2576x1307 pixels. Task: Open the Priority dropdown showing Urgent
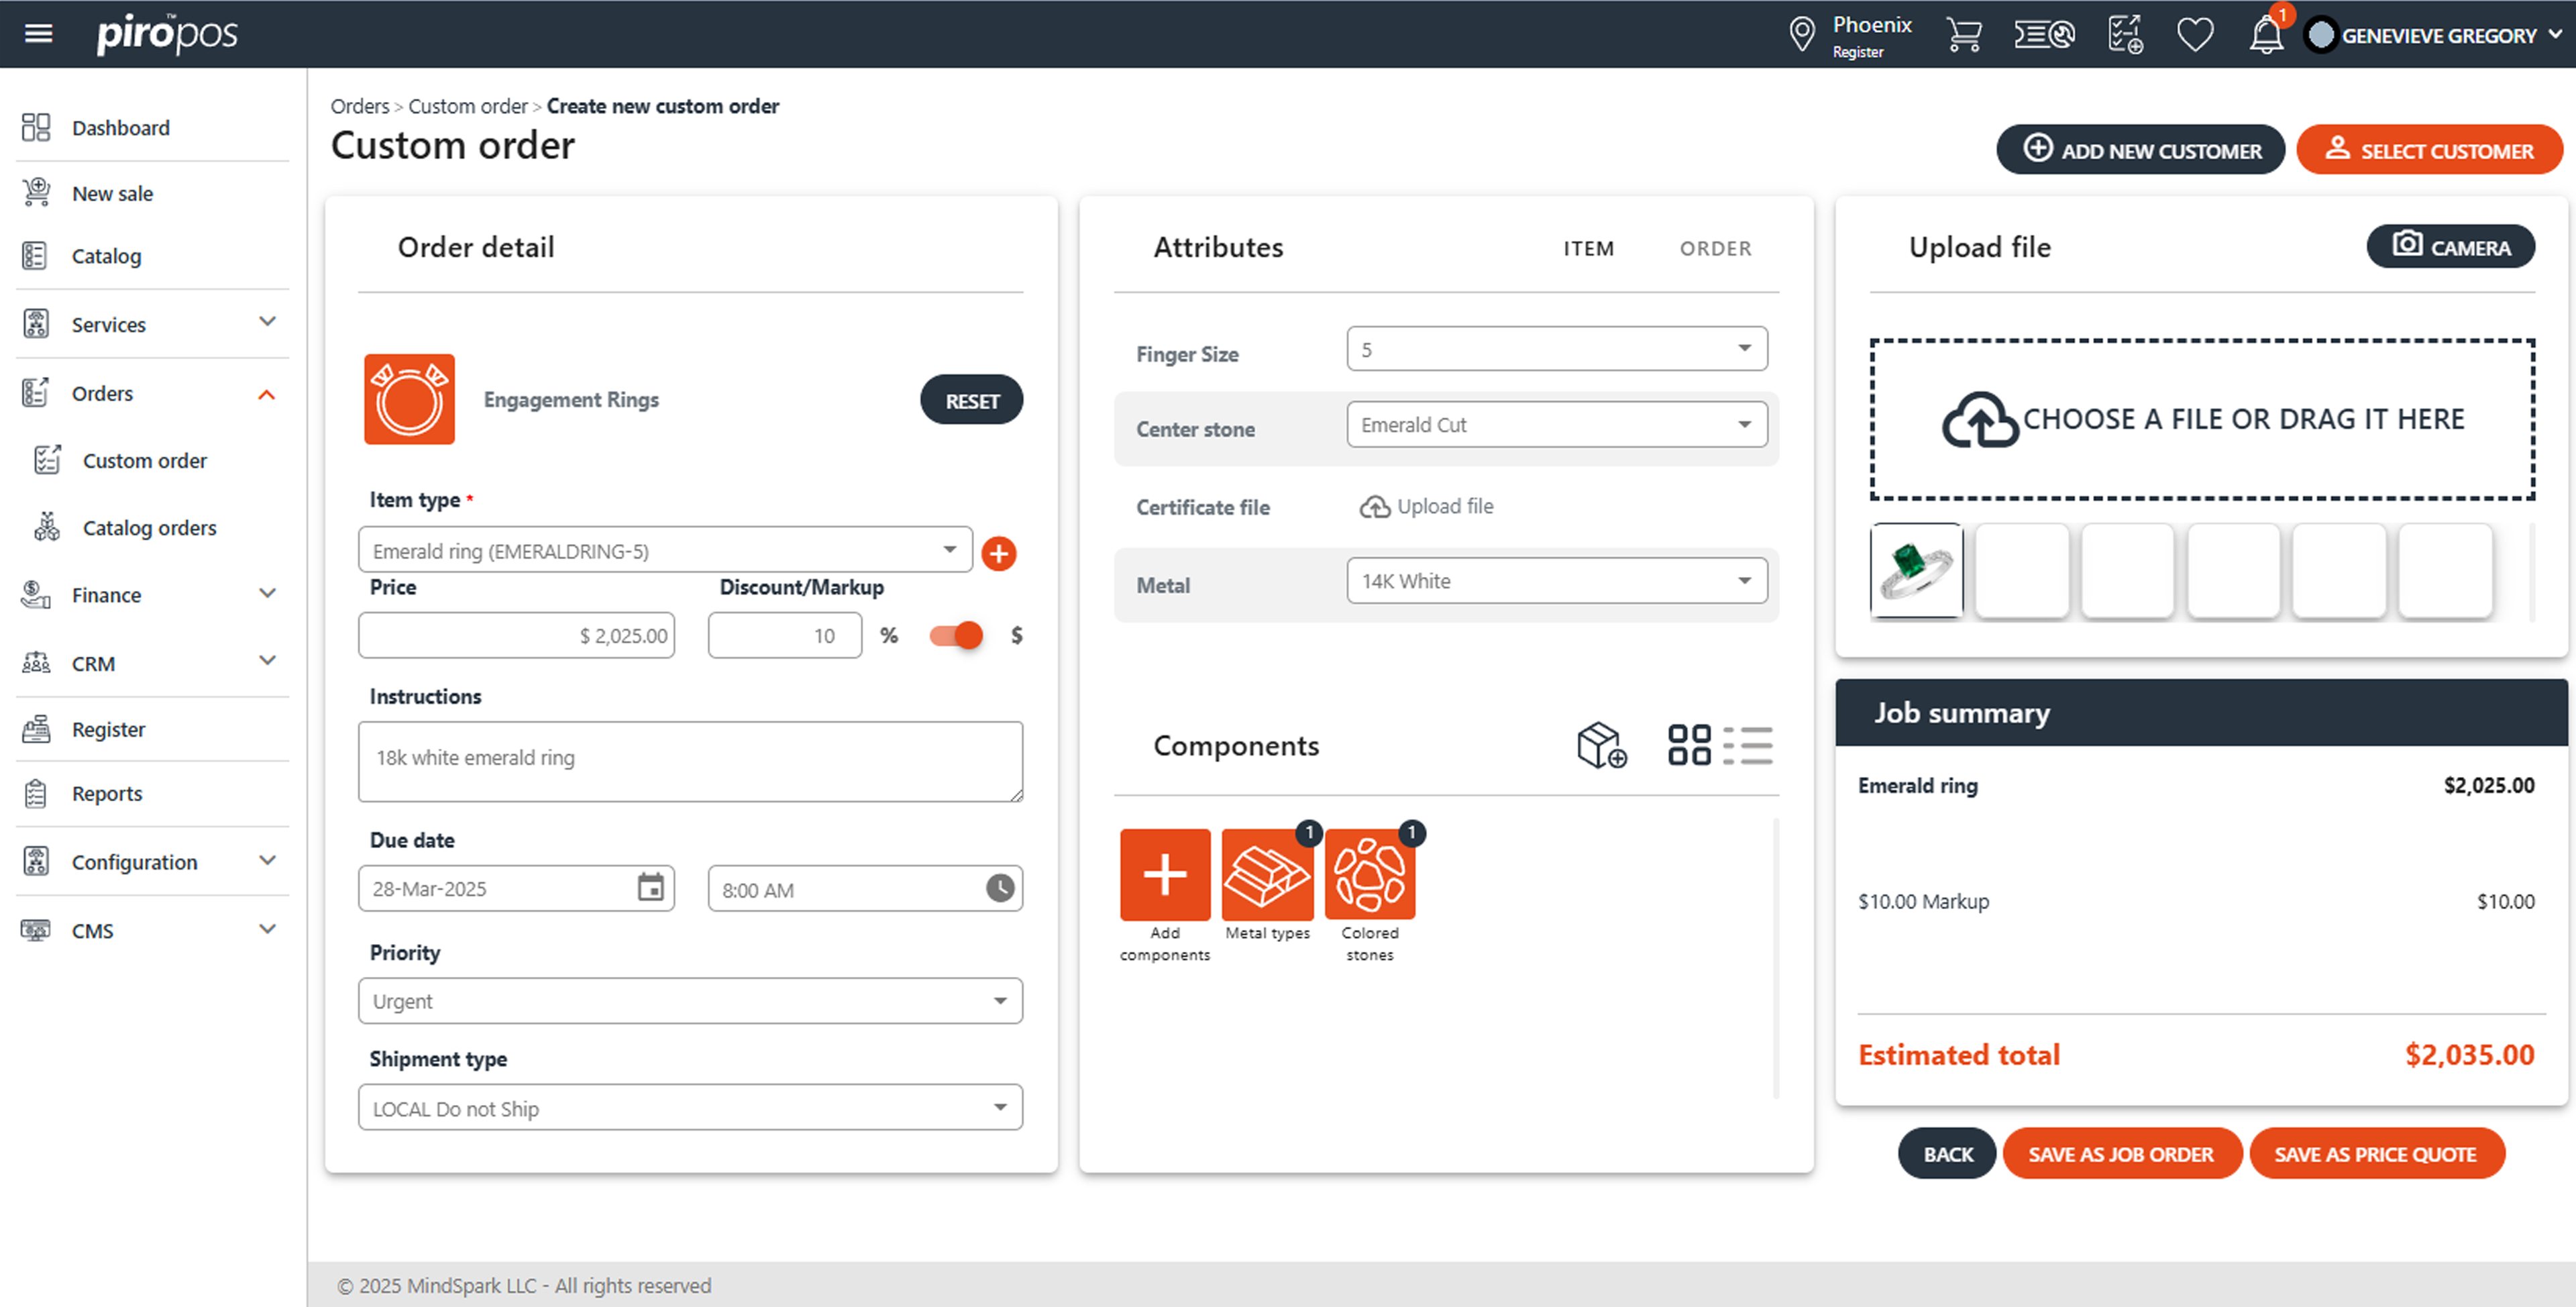point(689,1001)
